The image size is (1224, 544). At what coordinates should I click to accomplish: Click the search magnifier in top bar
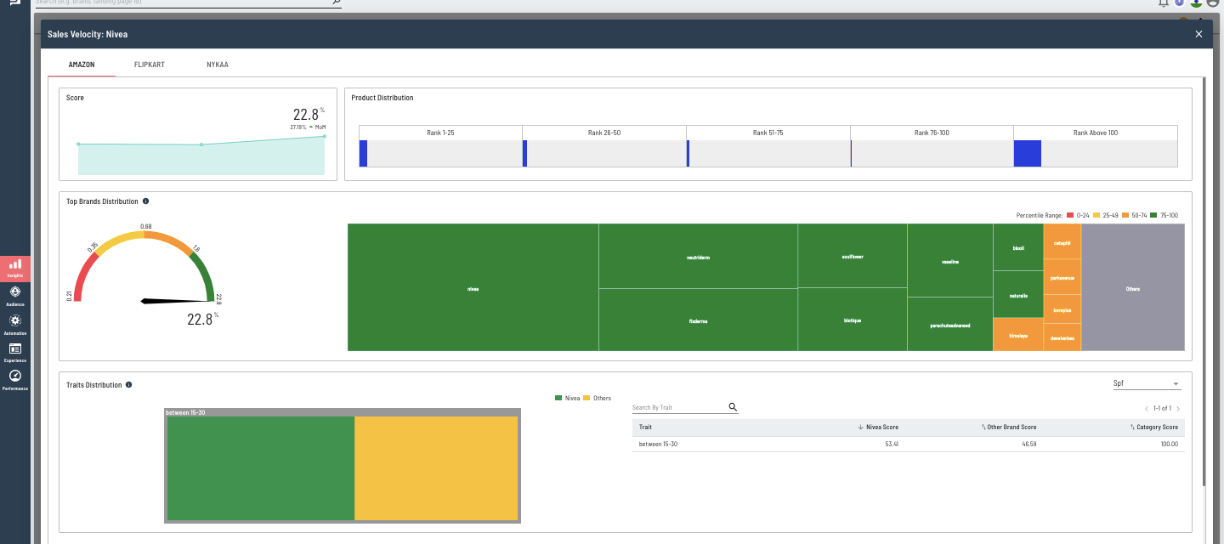click(x=336, y=3)
